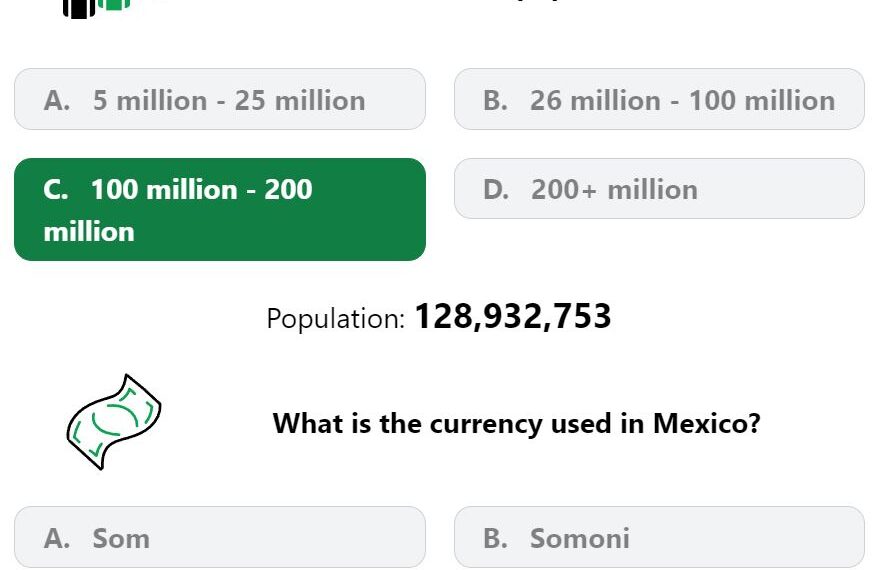
Task: Select answer A. 5 million - 25 million
Action: point(219,99)
